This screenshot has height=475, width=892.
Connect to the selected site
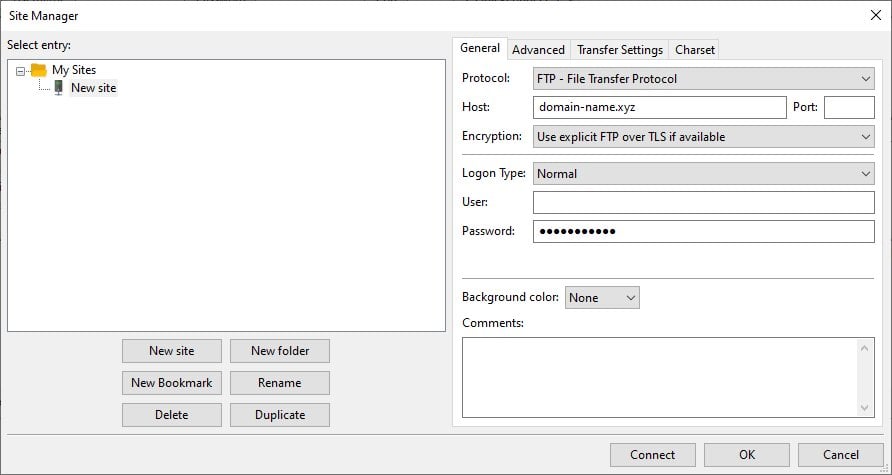coord(653,455)
